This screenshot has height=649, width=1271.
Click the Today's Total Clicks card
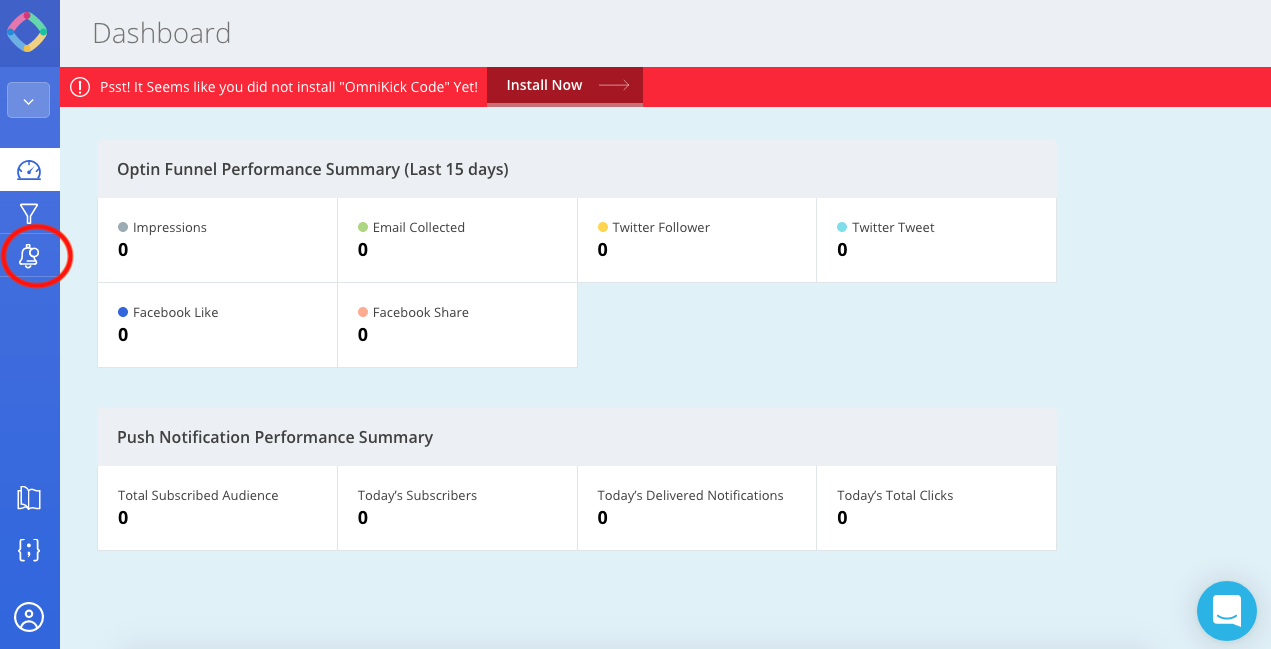click(936, 507)
